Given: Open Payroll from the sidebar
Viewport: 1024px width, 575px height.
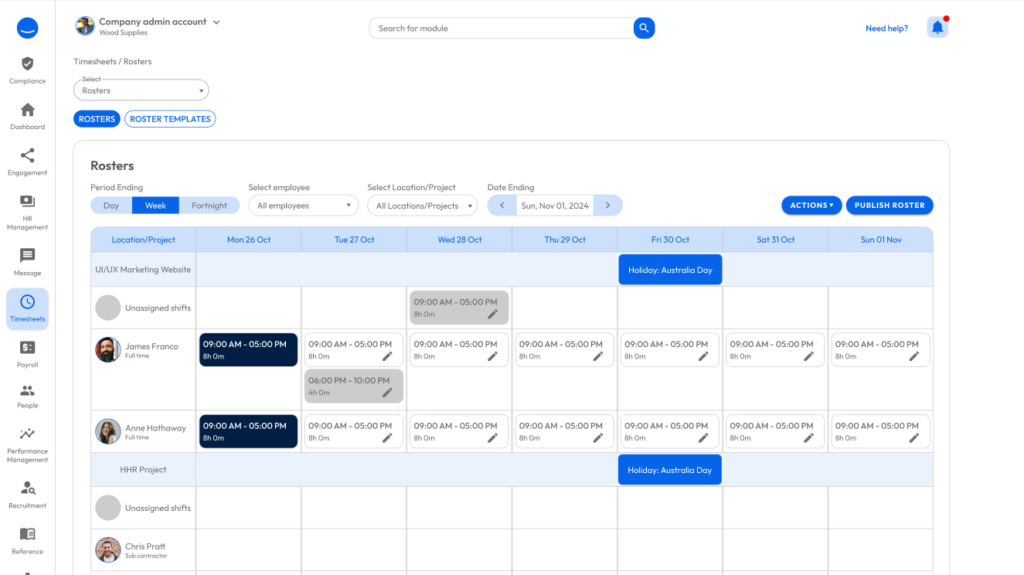Looking at the screenshot, I should click(27, 348).
